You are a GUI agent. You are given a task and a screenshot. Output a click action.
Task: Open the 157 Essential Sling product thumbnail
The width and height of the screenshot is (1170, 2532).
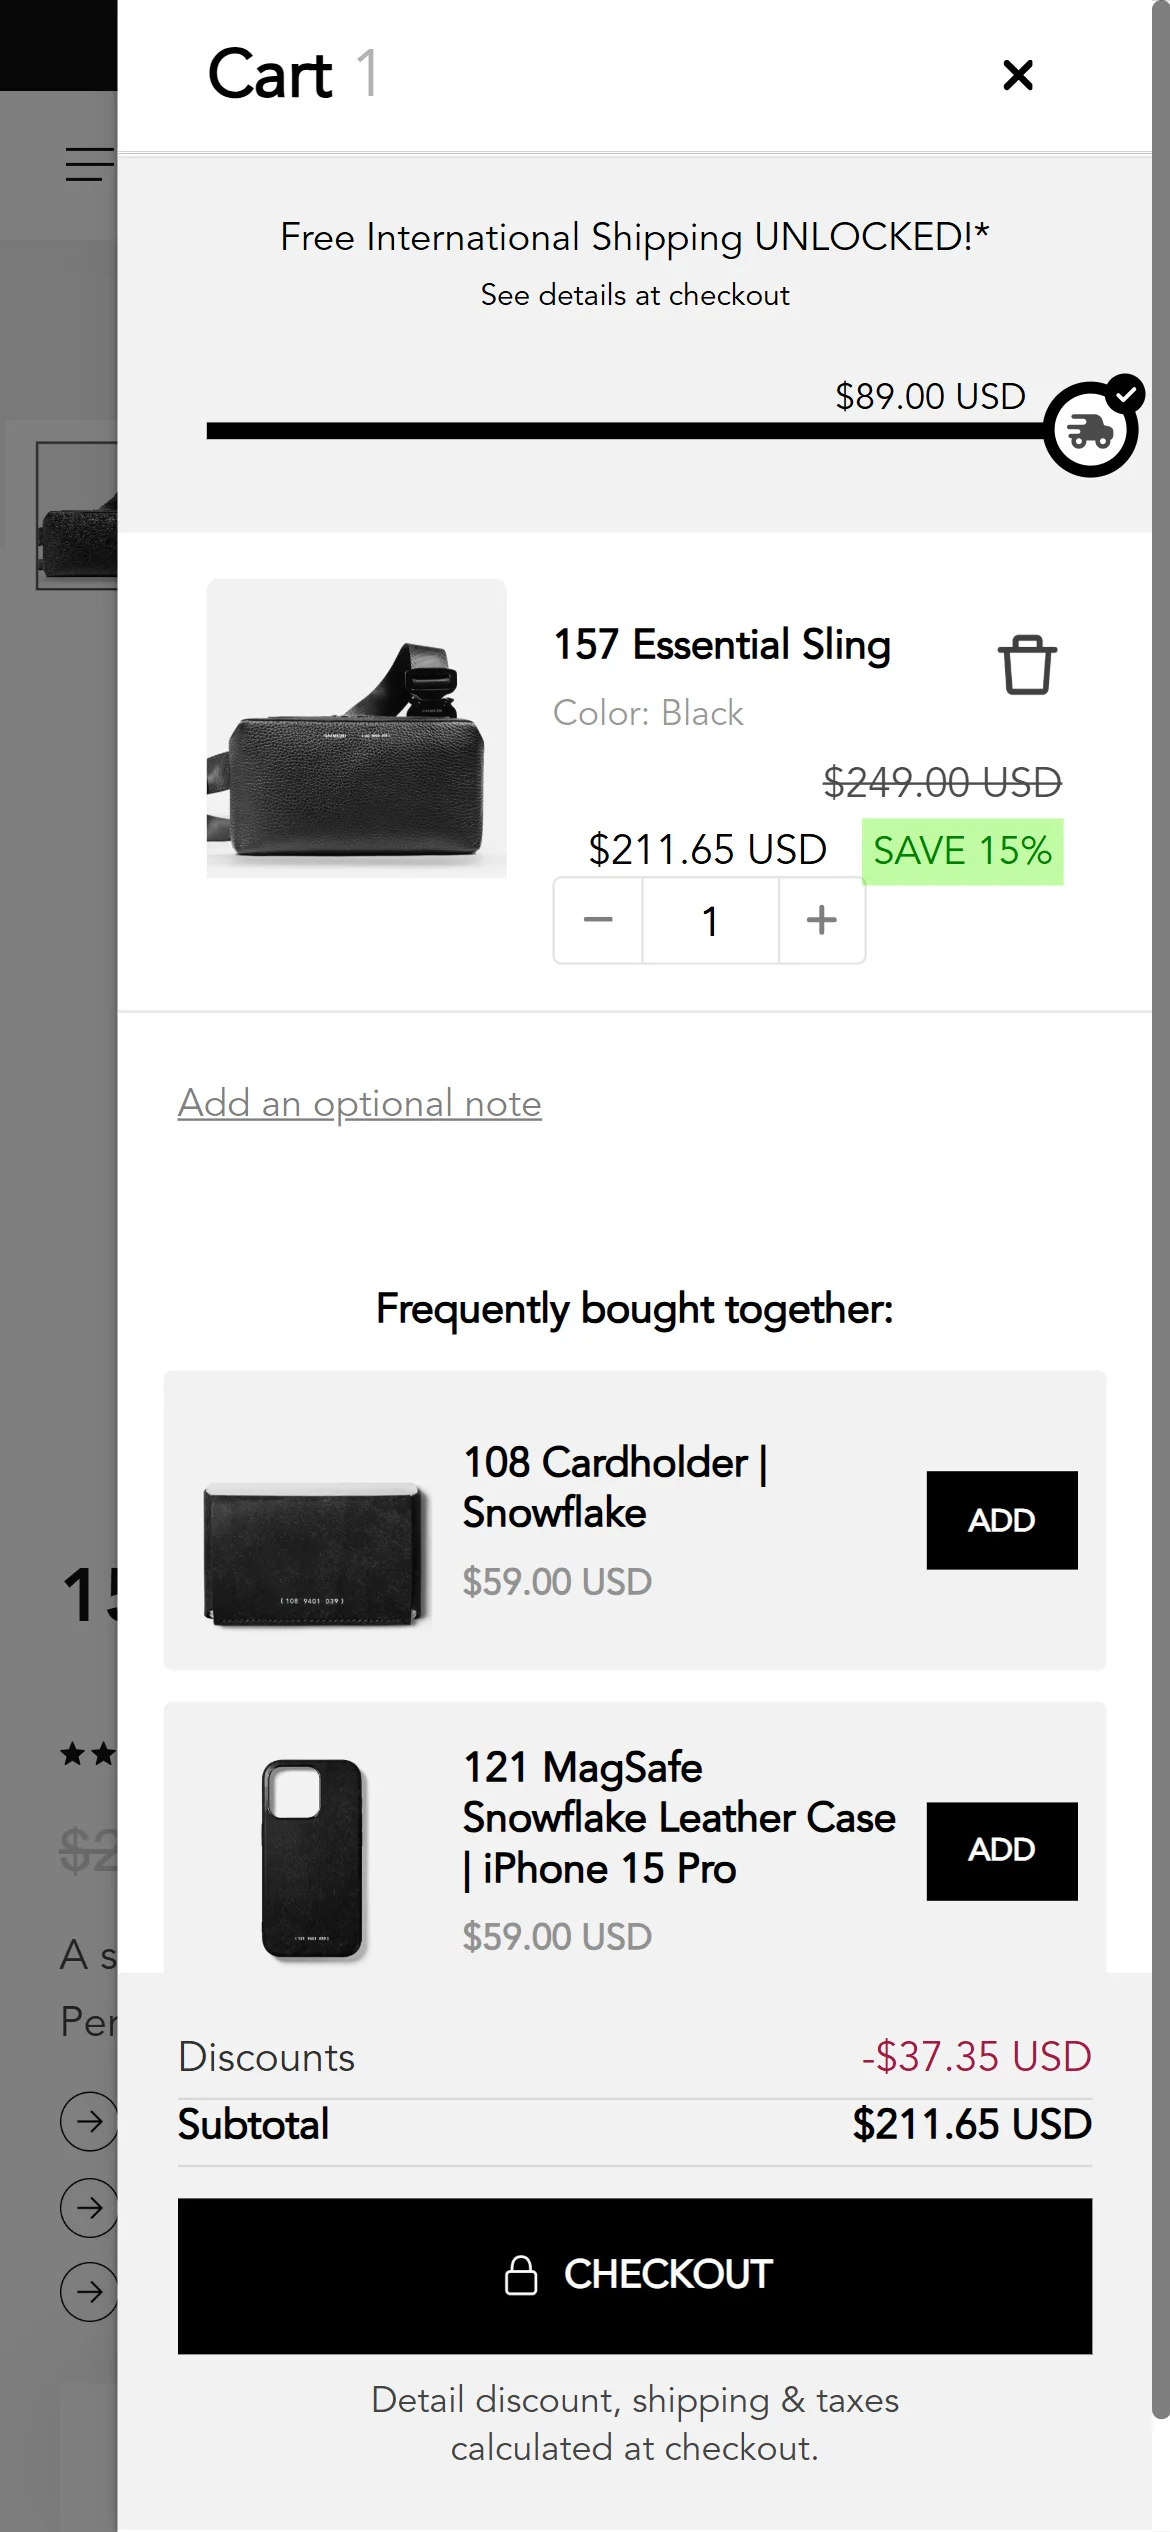pyautogui.click(x=356, y=728)
